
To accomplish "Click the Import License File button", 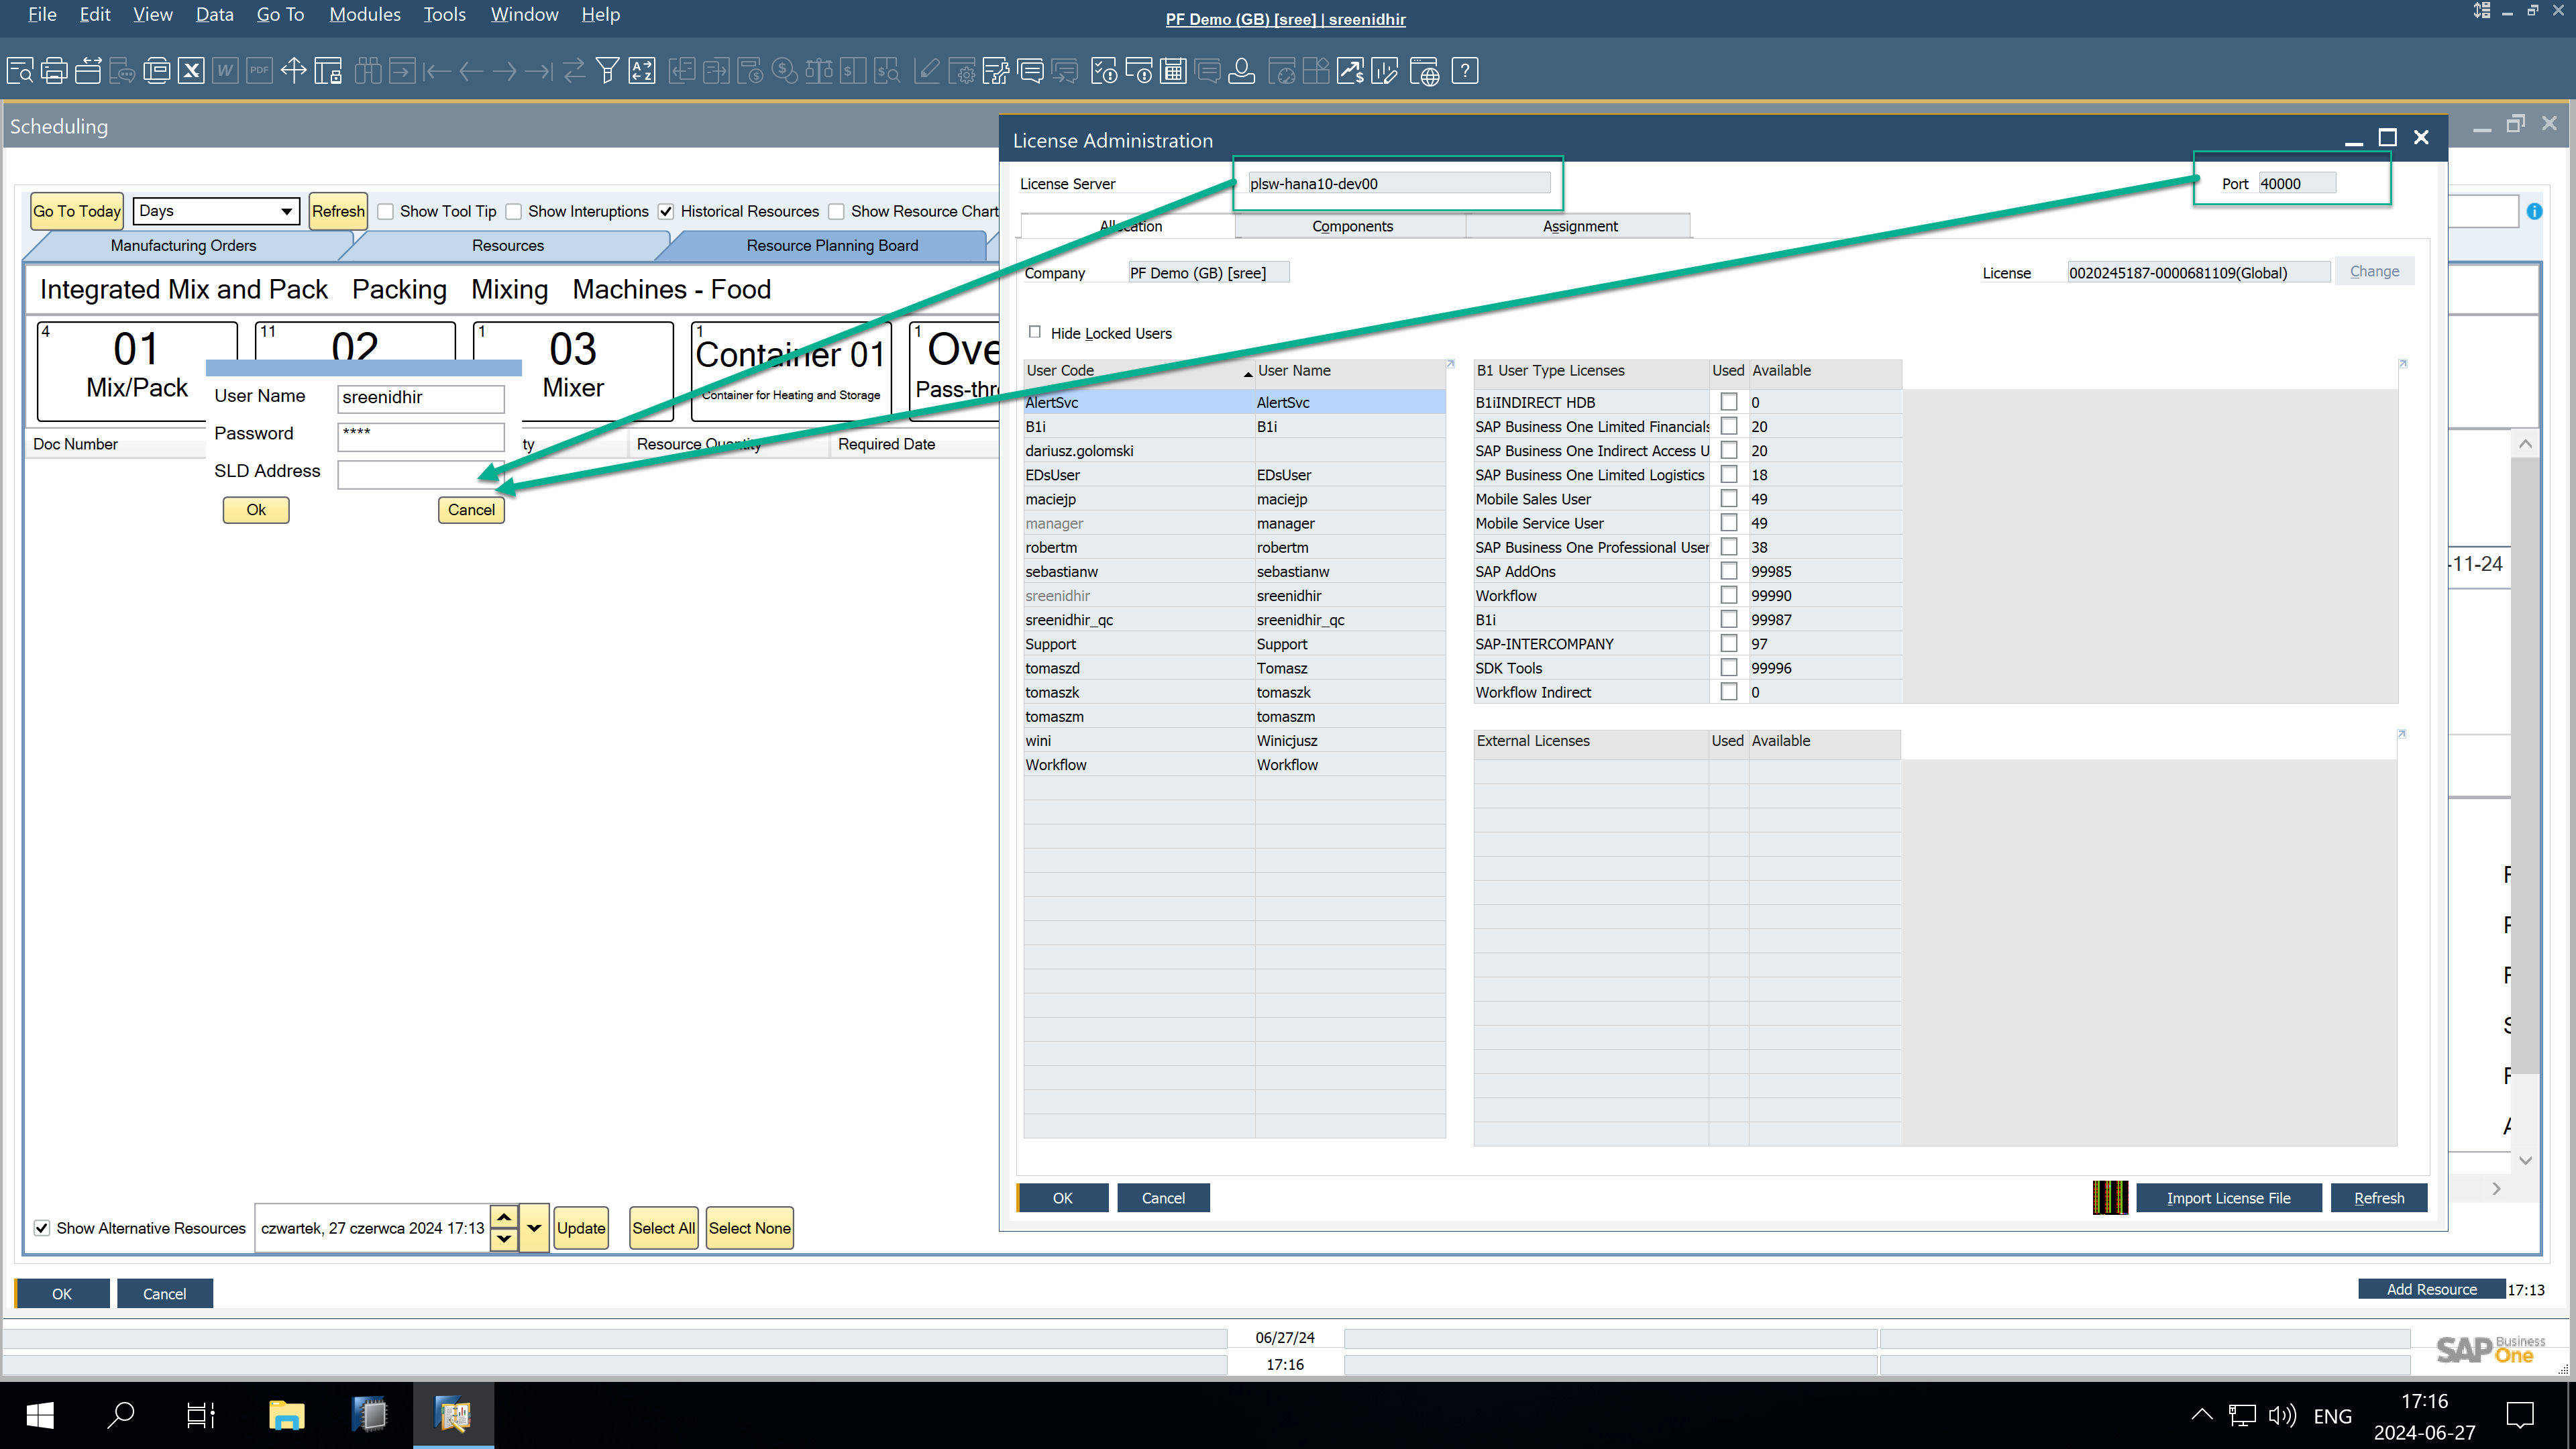I will [x=2228, y=1198].
